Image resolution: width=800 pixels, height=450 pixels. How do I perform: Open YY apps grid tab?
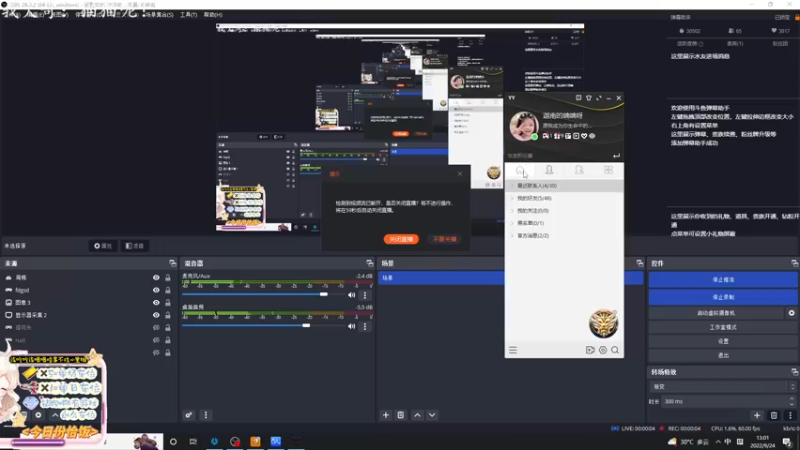pos(608,170)
